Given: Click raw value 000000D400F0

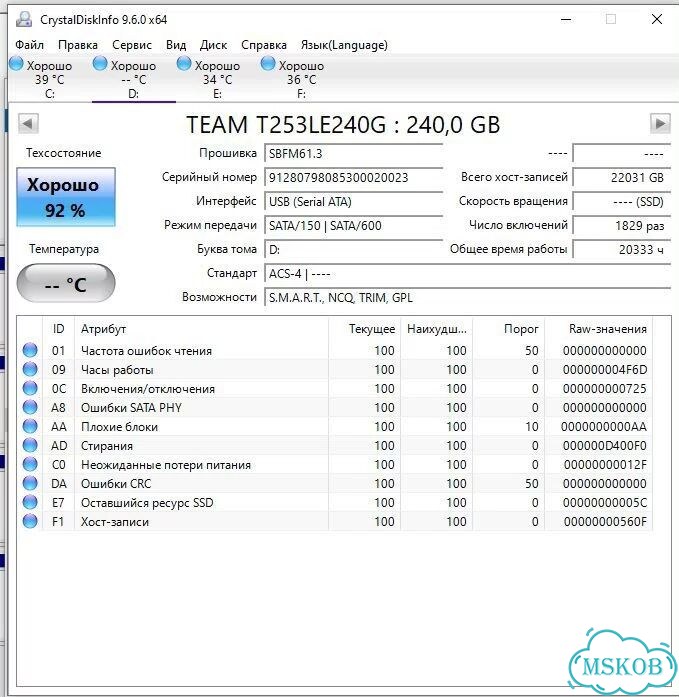Looking at the screenshot, I should pos(604,445).
